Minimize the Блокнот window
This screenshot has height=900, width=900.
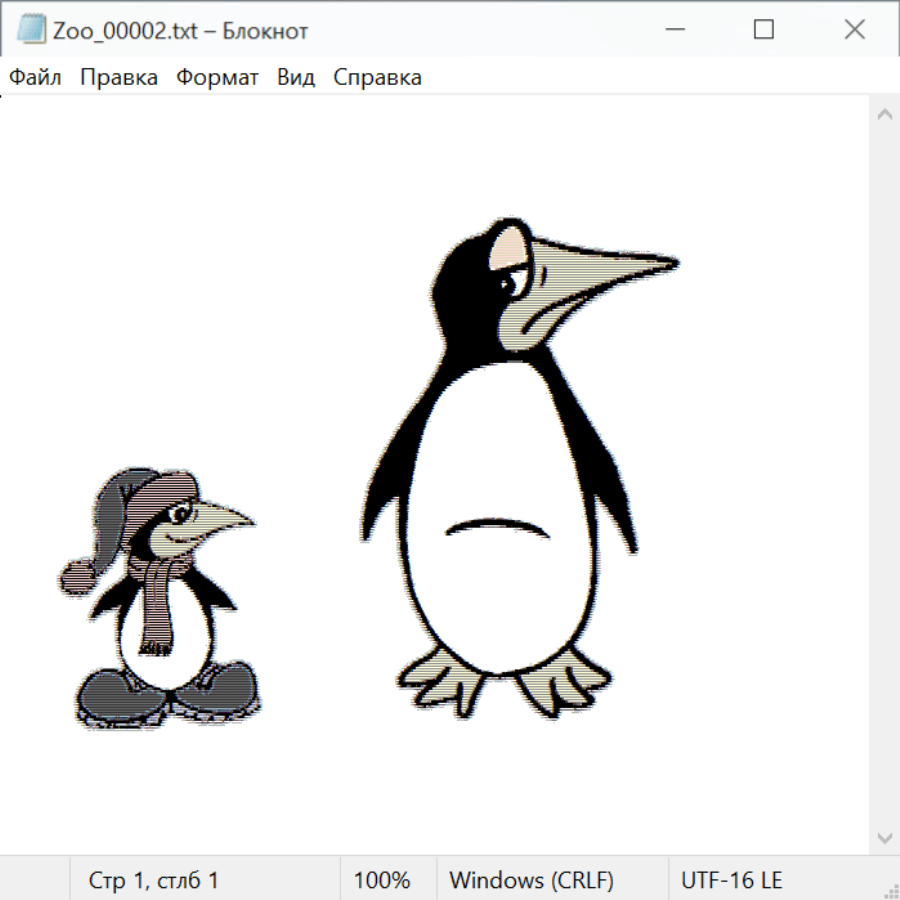point(673,30)
